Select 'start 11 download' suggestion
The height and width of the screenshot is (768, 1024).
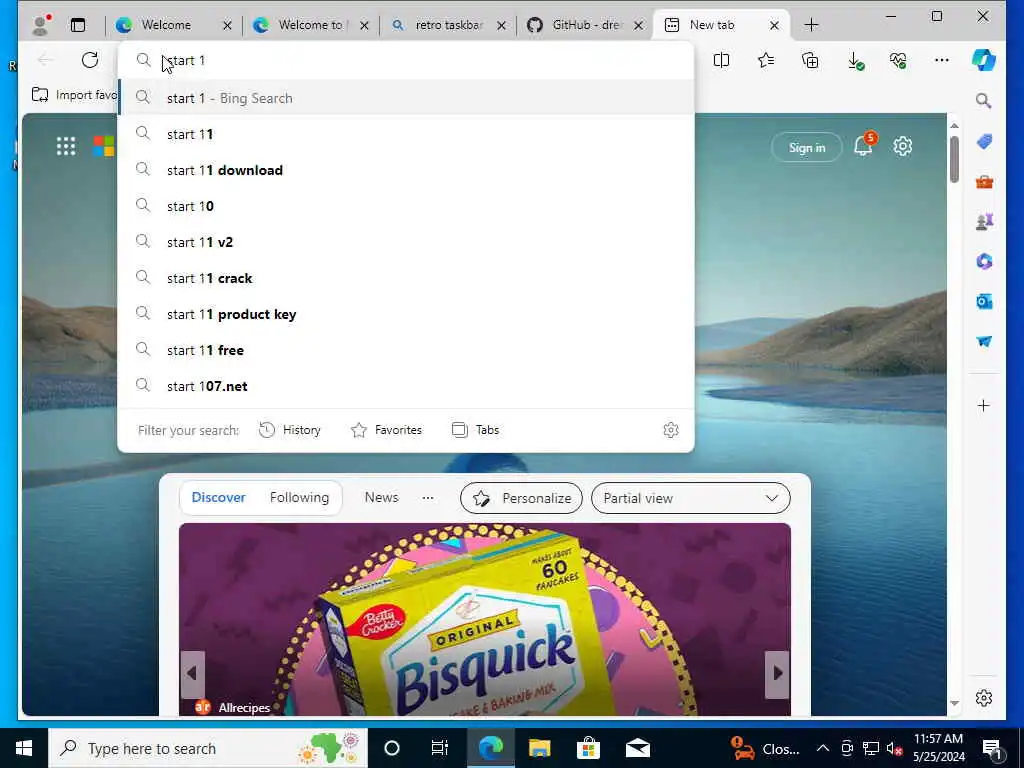[406, 170]
